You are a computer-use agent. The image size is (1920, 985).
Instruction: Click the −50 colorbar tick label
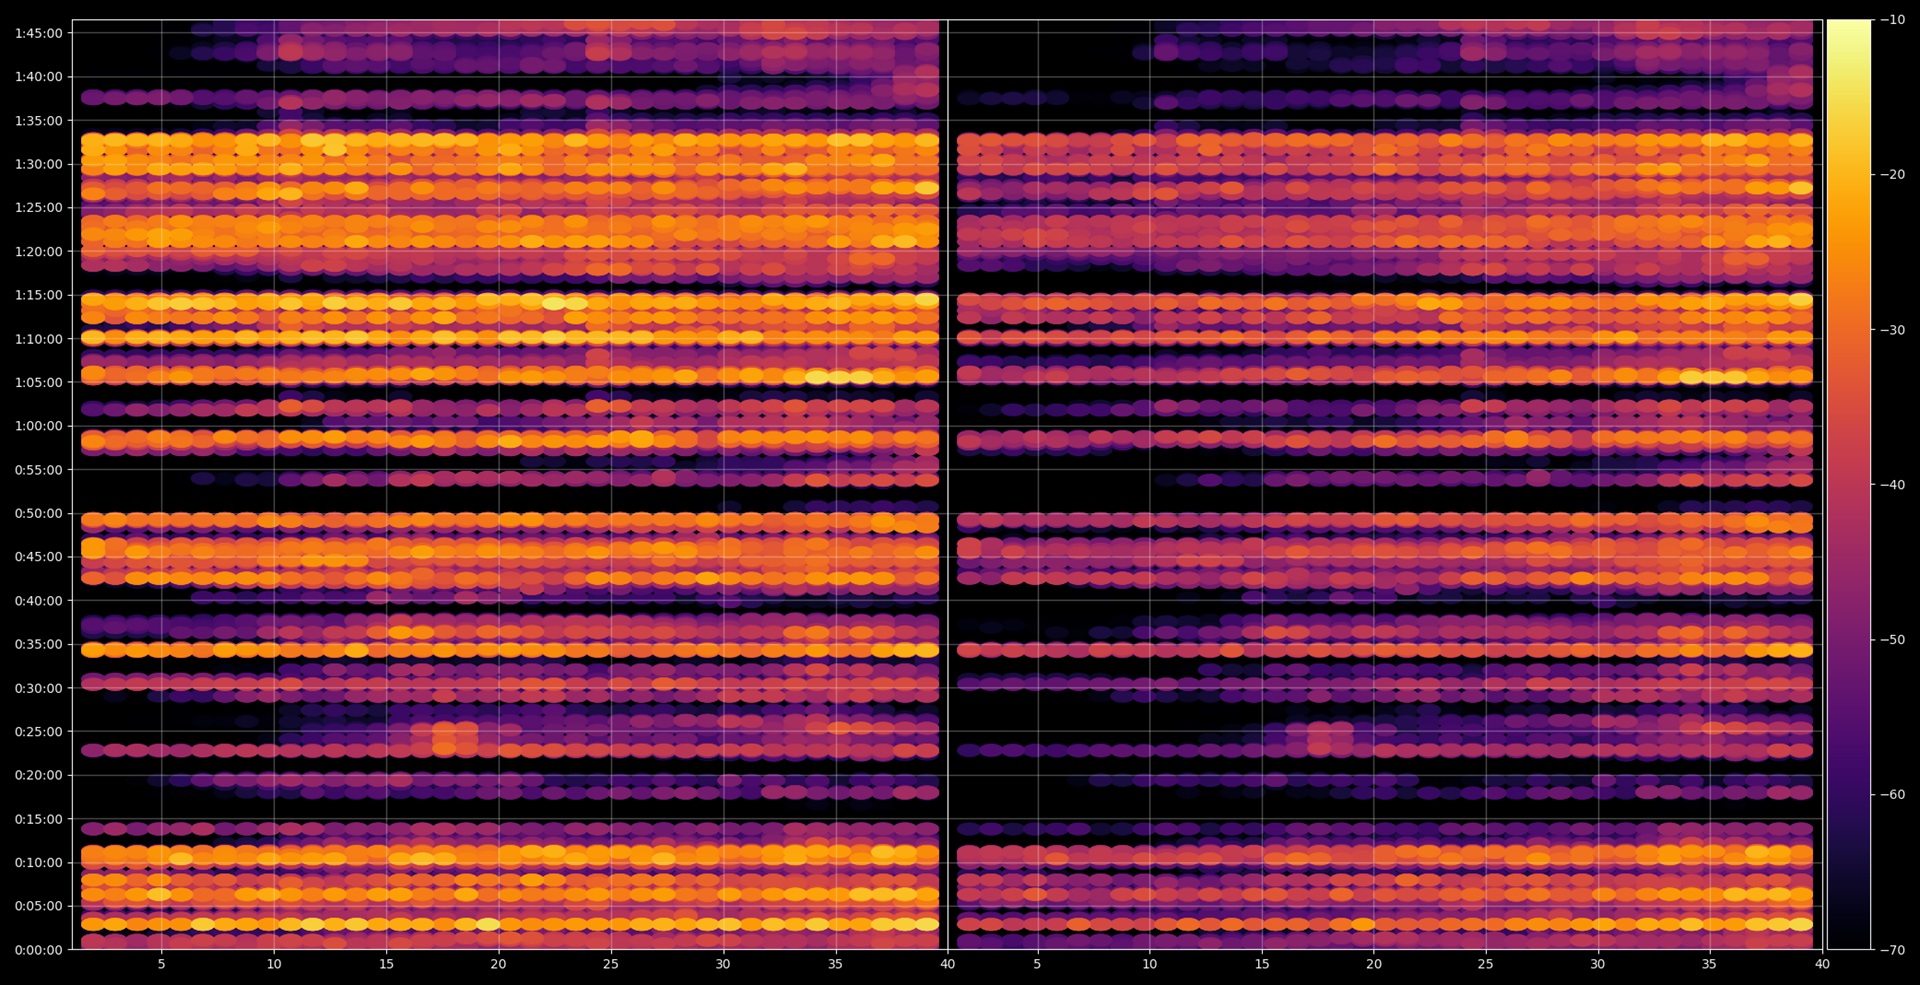[1892, 640]
